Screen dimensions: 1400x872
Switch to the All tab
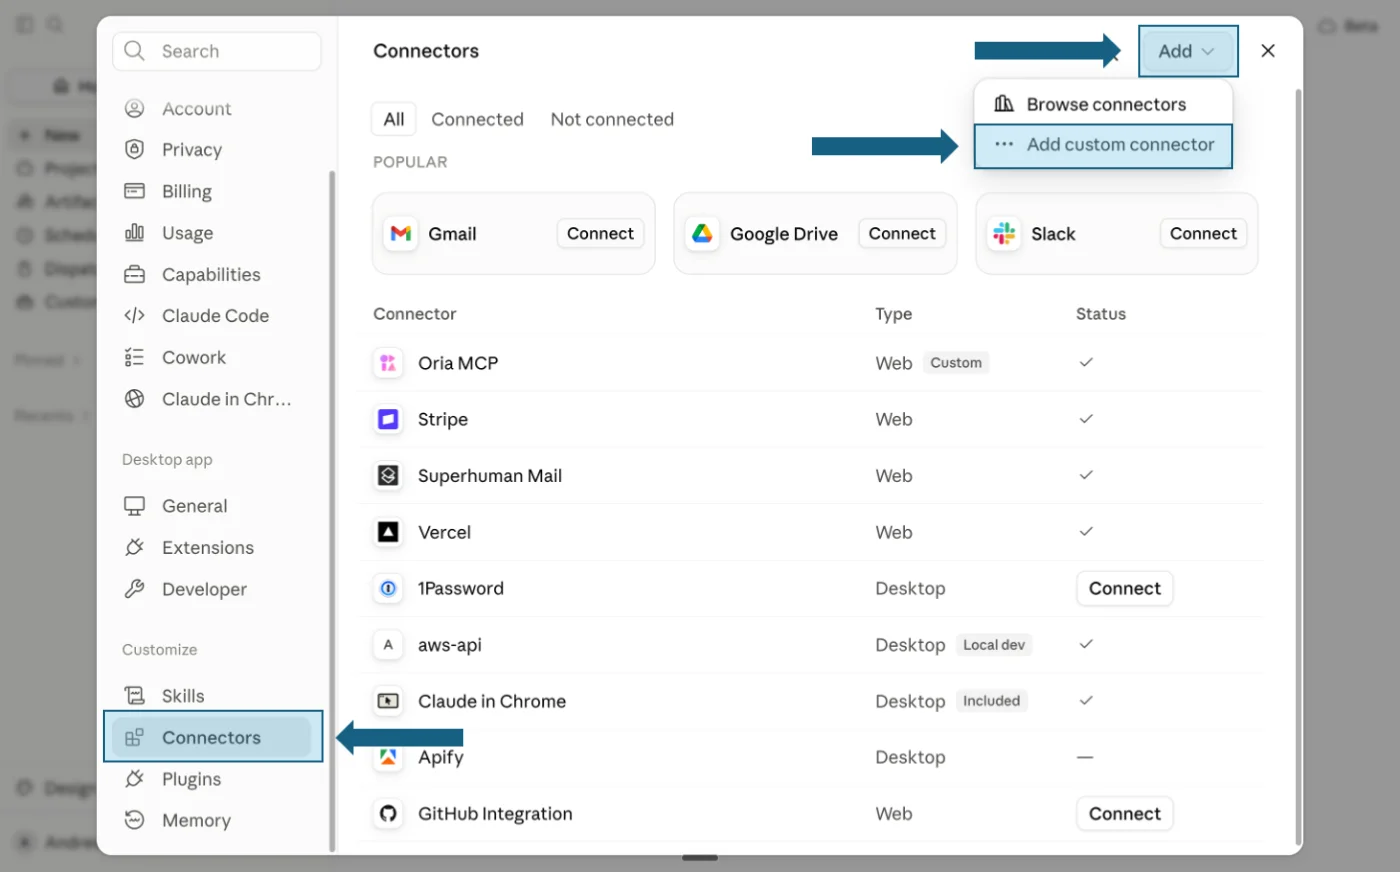(394, 119)
